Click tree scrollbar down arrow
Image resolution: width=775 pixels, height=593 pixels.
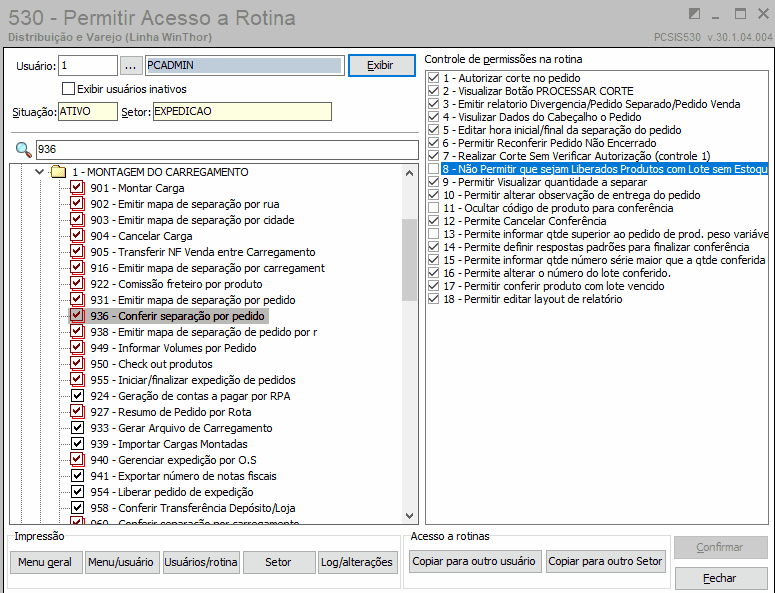click(409, 516)
